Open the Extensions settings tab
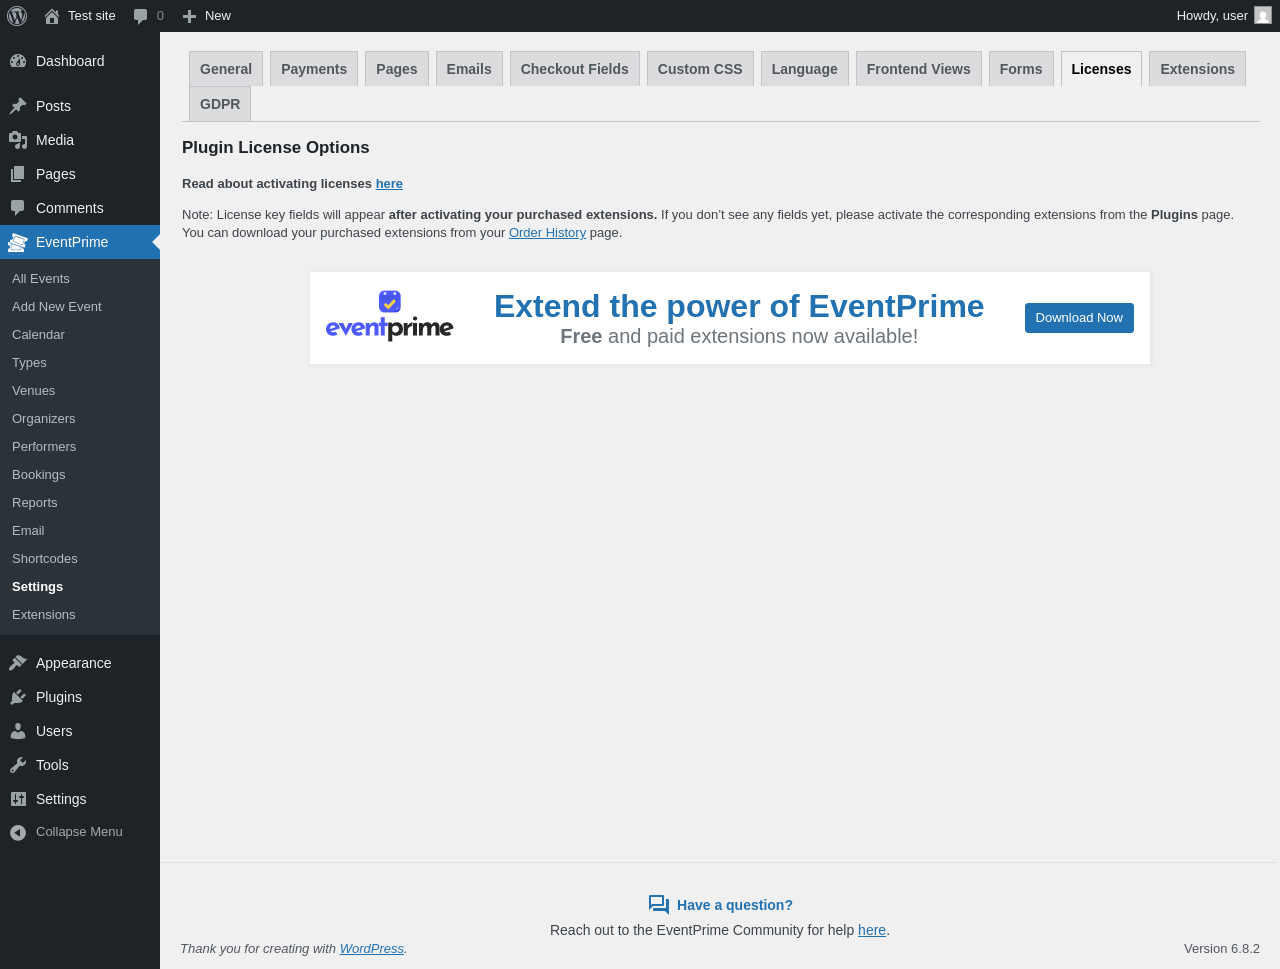1280x969 pixels. pos(1197,69)
